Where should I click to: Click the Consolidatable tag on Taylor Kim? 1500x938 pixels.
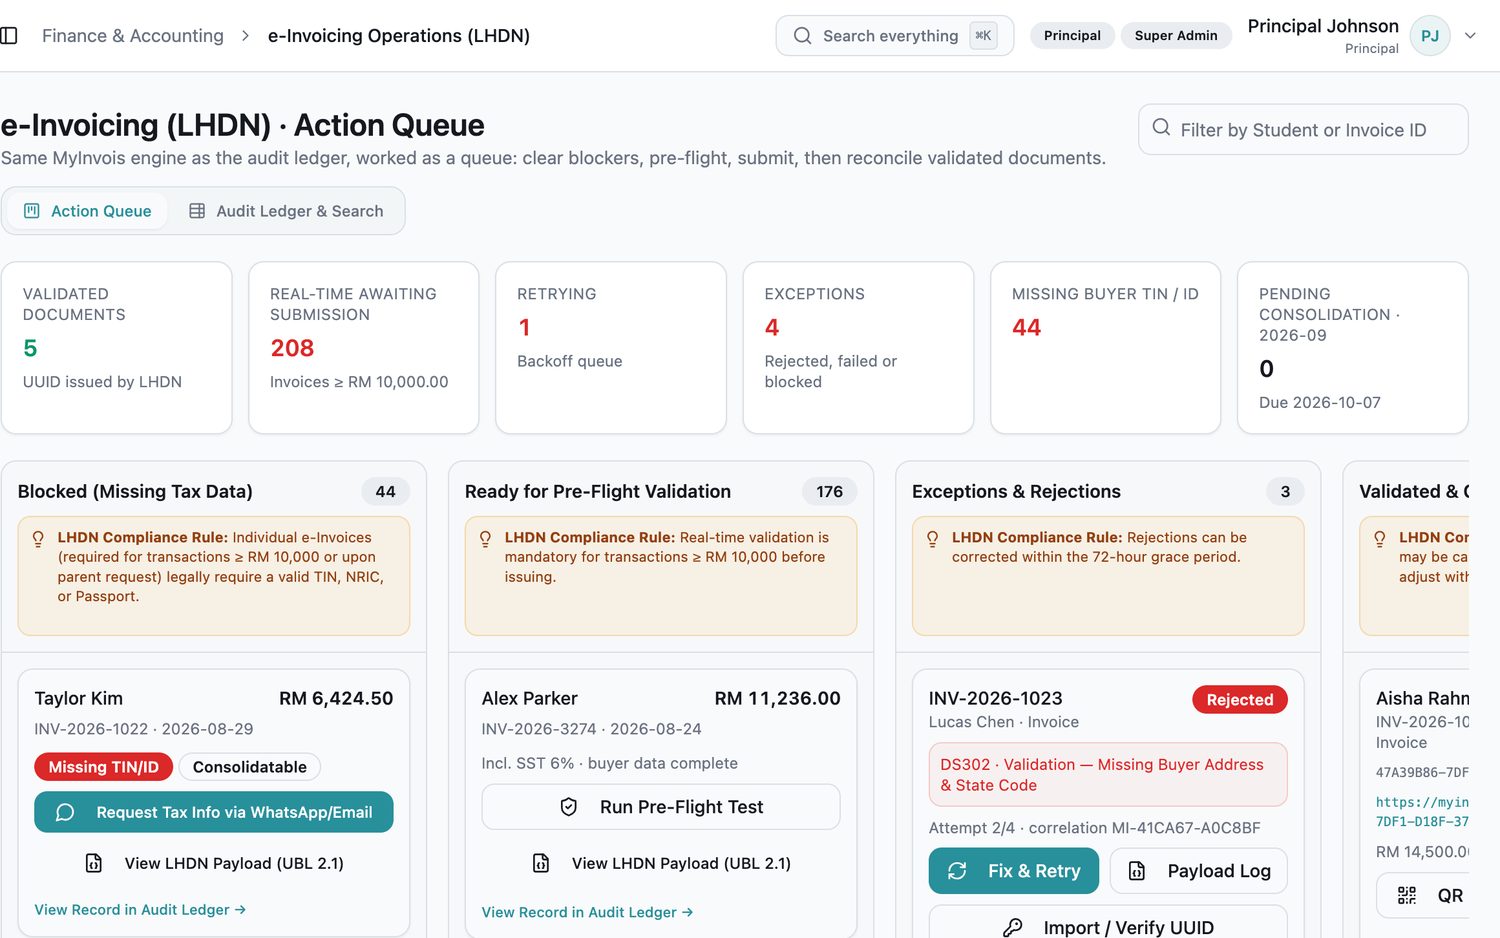coord(250,767)
